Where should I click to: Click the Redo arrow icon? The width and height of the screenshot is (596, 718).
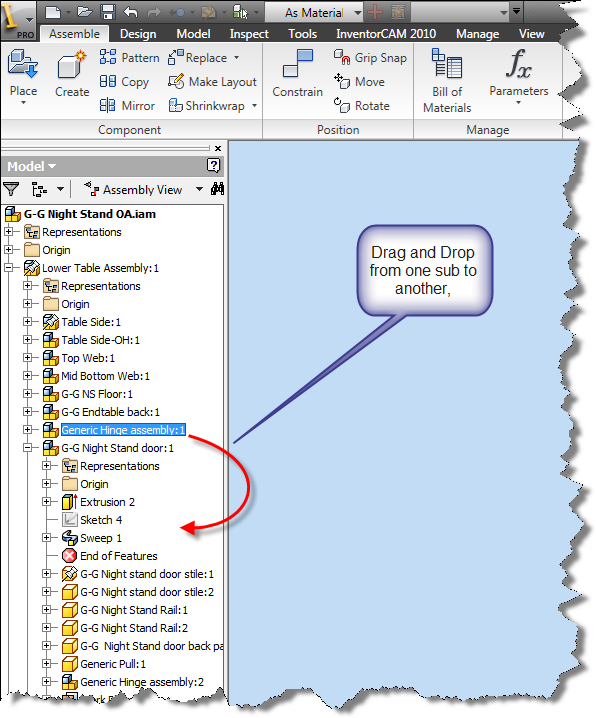tap(153, 11)
